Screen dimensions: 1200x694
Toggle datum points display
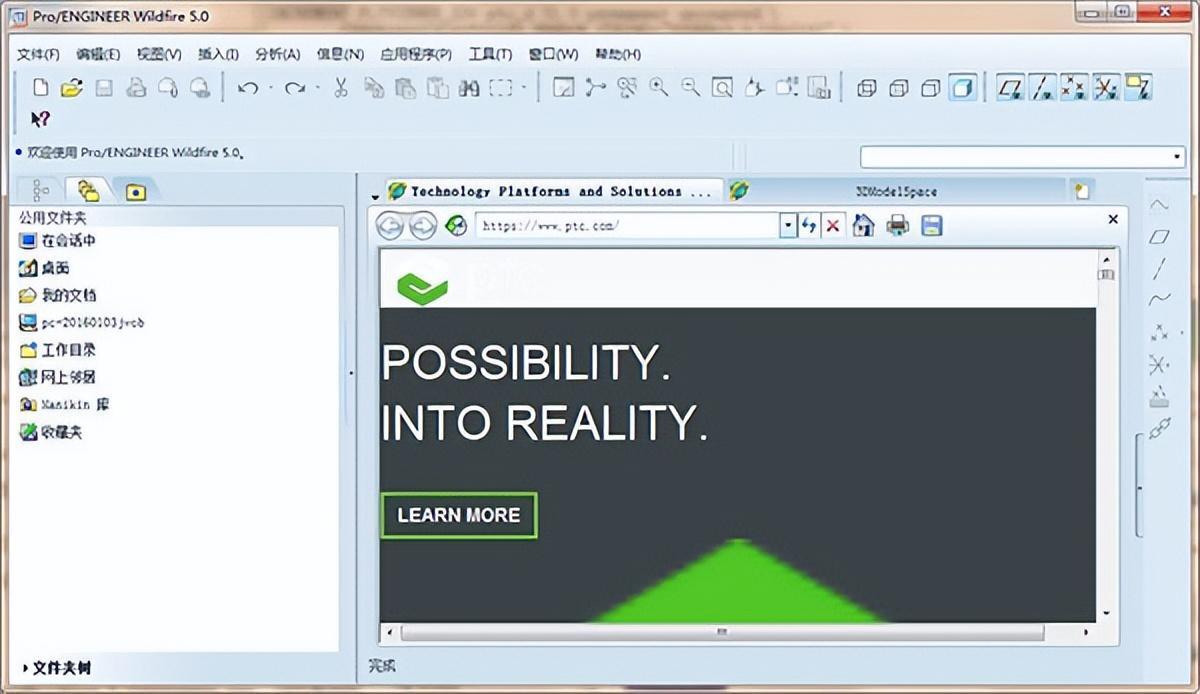click(x=1074, y=88)
